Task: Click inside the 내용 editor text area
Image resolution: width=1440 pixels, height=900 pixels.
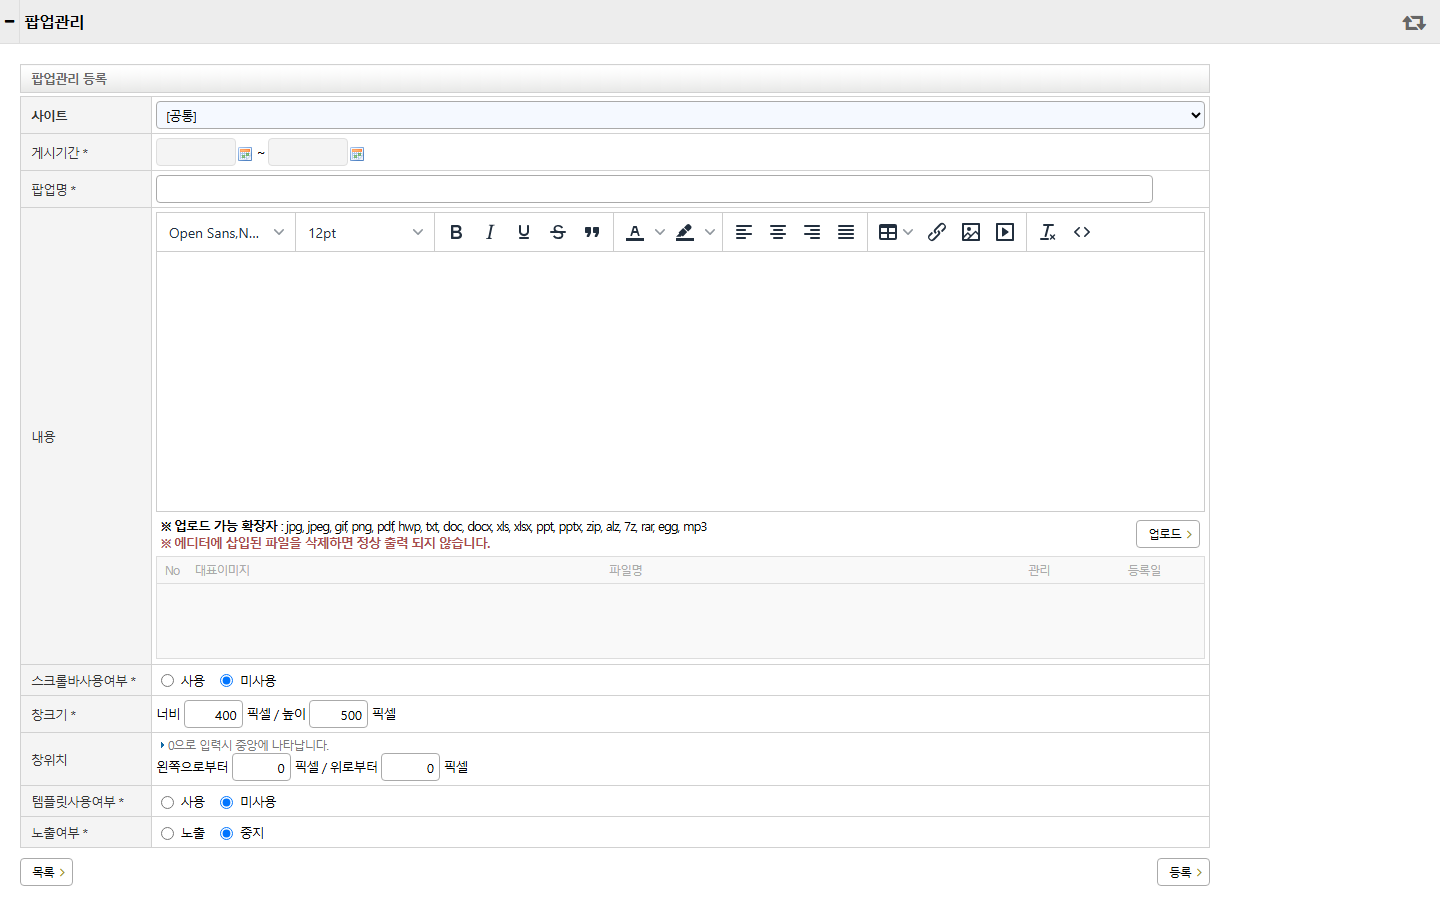Action: (x=680, y=381)
